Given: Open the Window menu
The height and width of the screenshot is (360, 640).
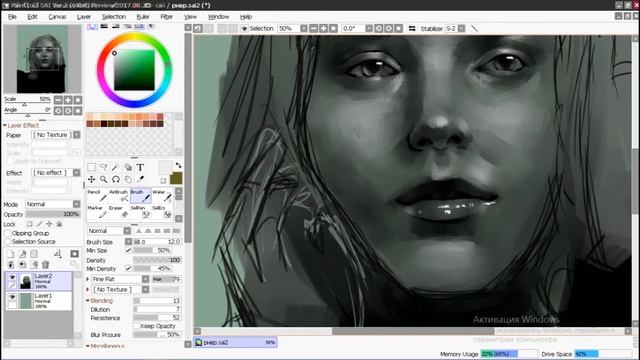Looking at the screenshot, I should point(218,17).
